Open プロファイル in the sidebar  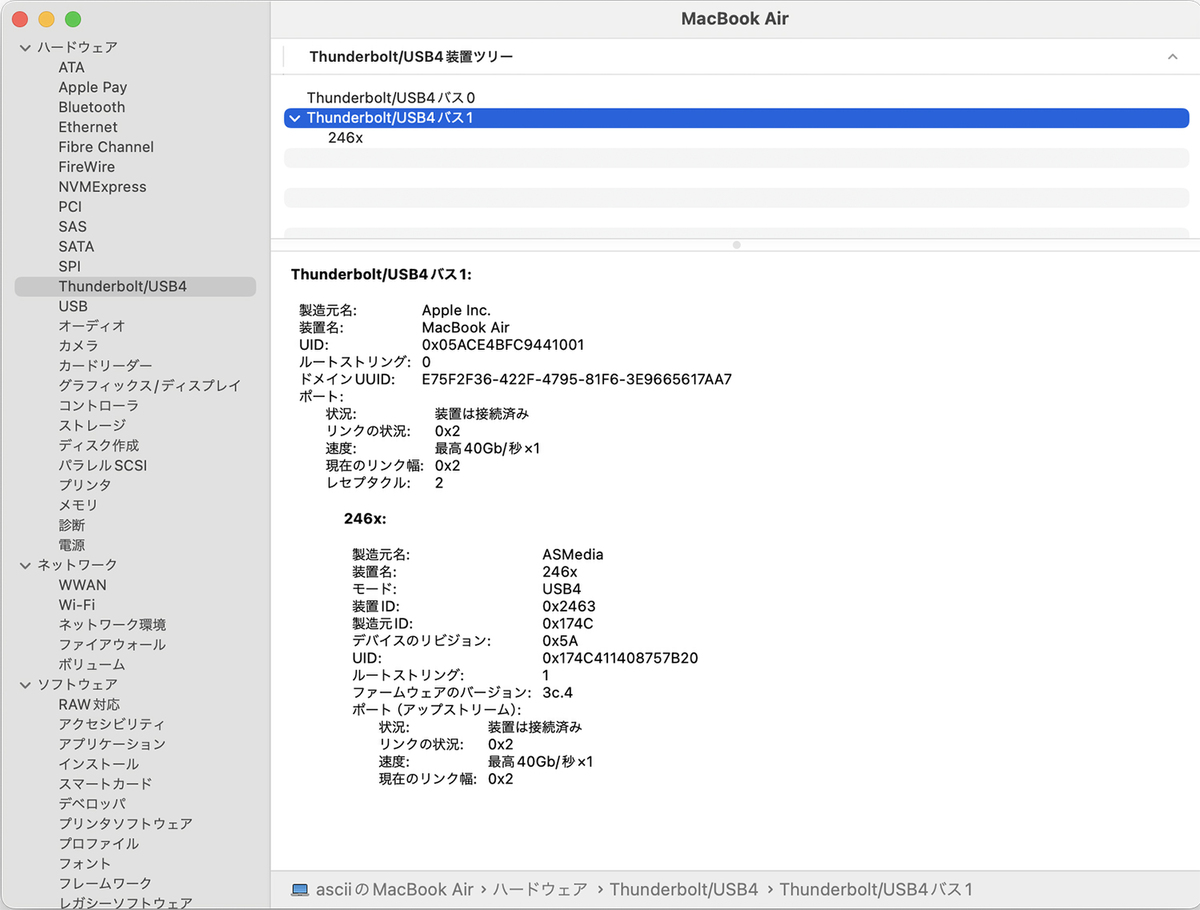click(x=98, y=844)
